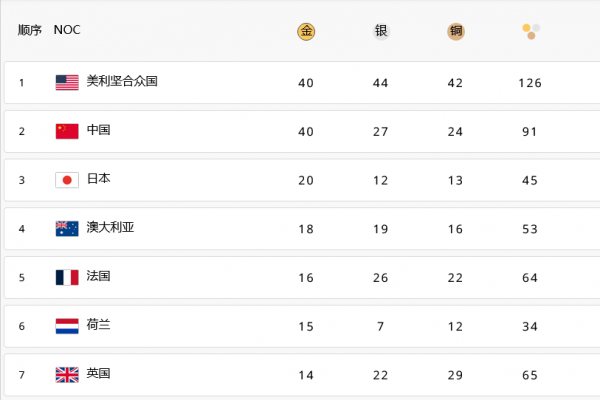Click the 顺序 column header

tap(30, 30)
